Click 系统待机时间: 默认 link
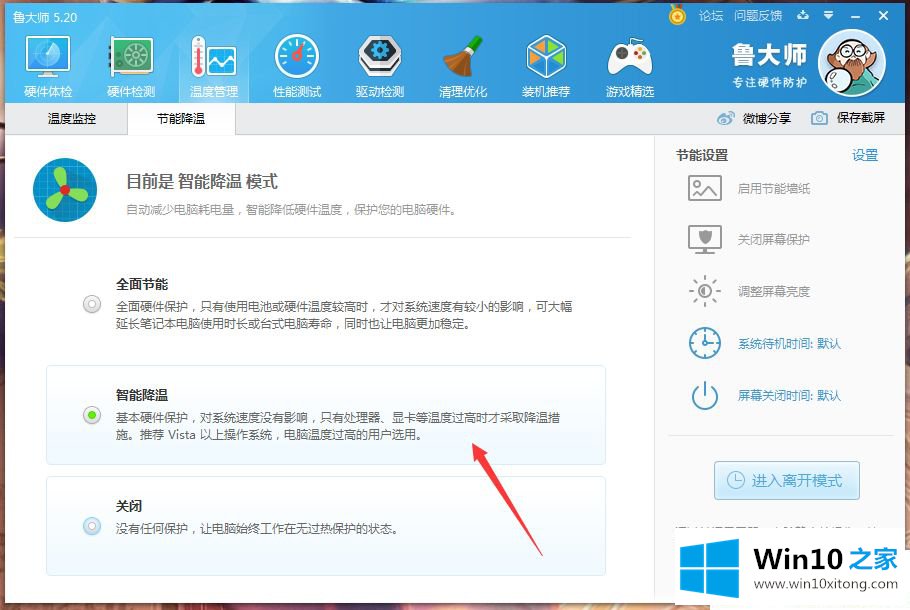The width and height of the screenshot is (910, 610). coord(789,344)
